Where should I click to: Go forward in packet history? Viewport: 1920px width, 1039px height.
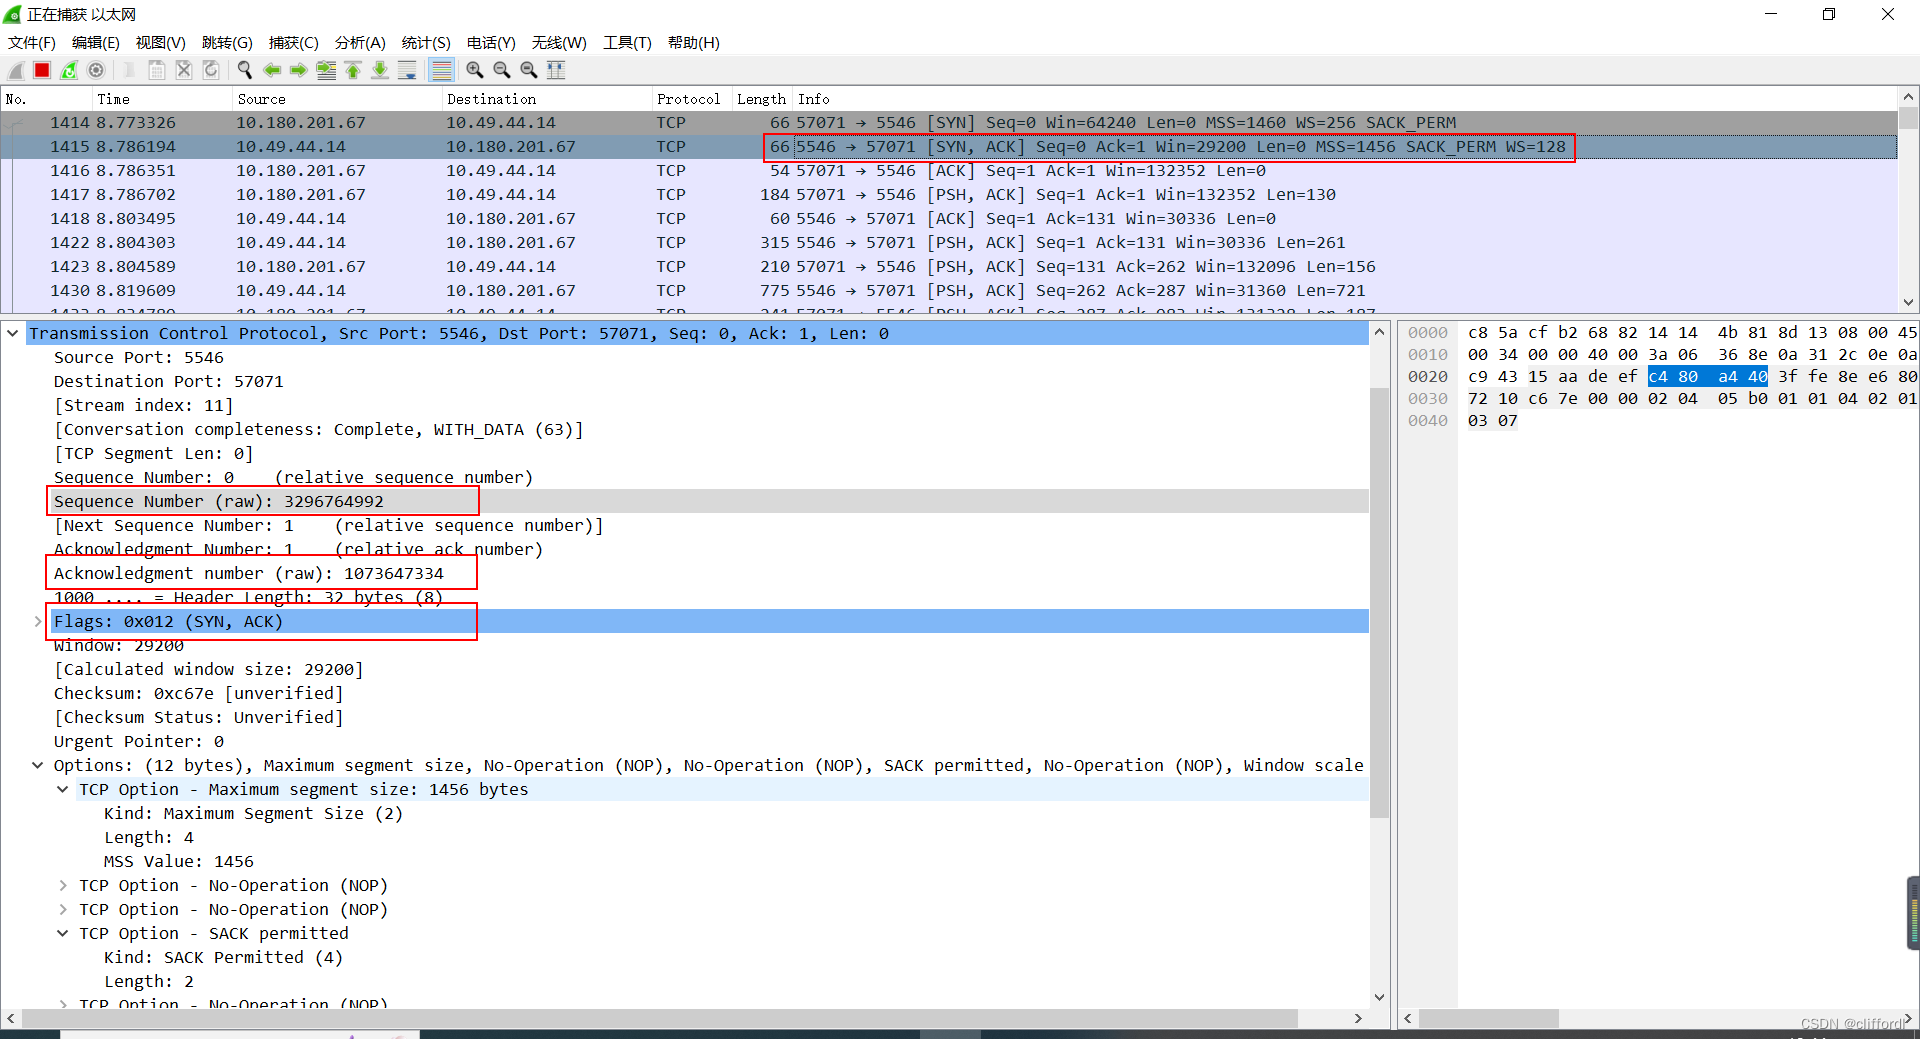(x=299, y=70)
